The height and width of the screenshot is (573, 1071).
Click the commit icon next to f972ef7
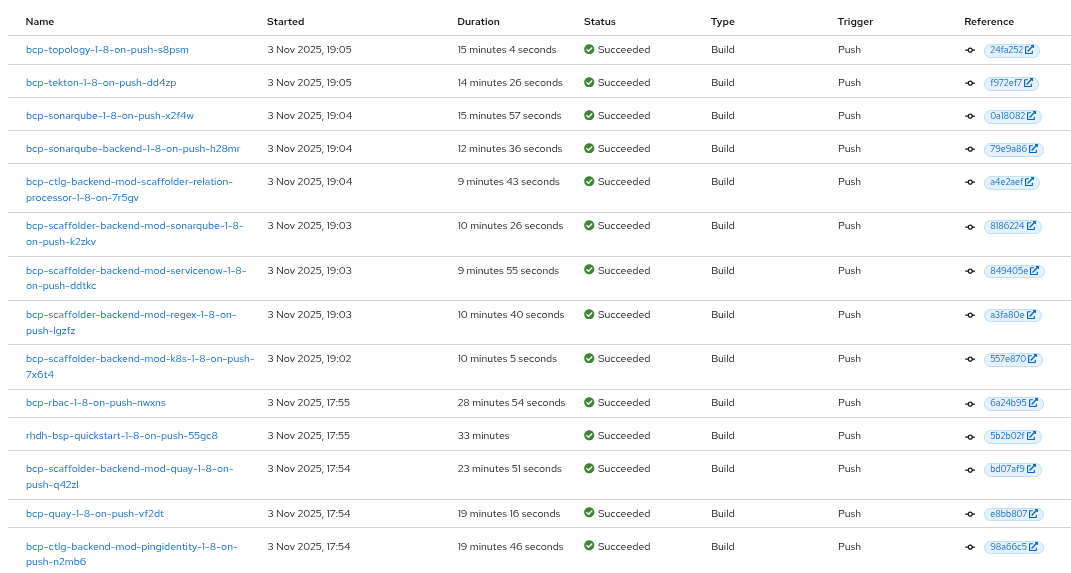pyautogui.click(x=969, y=83)
